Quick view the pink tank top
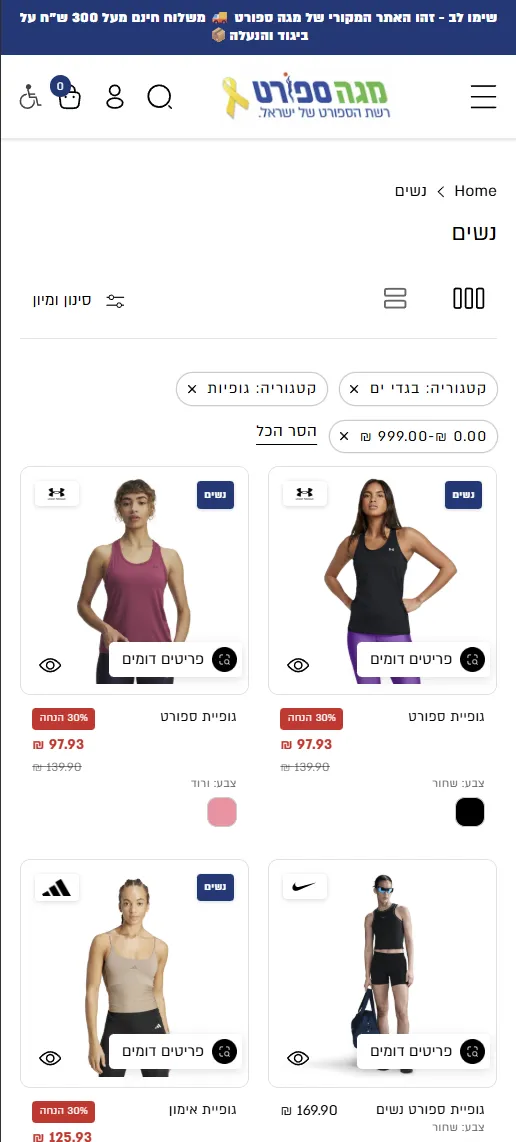 pyautogui.click(x=50, y=665)
